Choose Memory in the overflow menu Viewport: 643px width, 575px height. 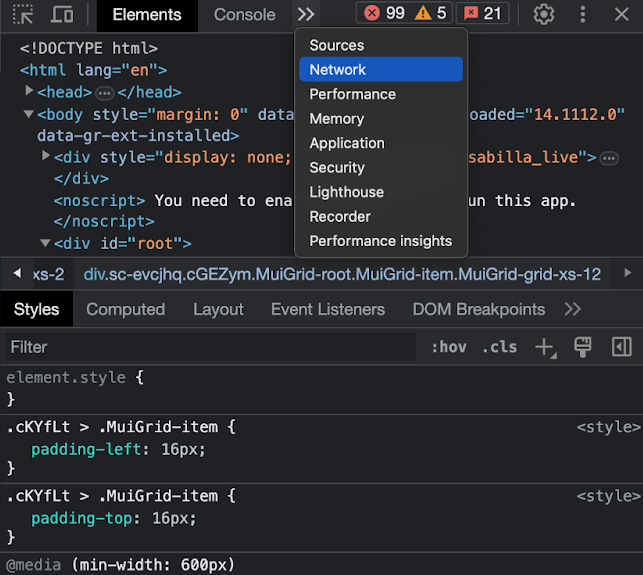pyautogui.click(x=381, y=119)
